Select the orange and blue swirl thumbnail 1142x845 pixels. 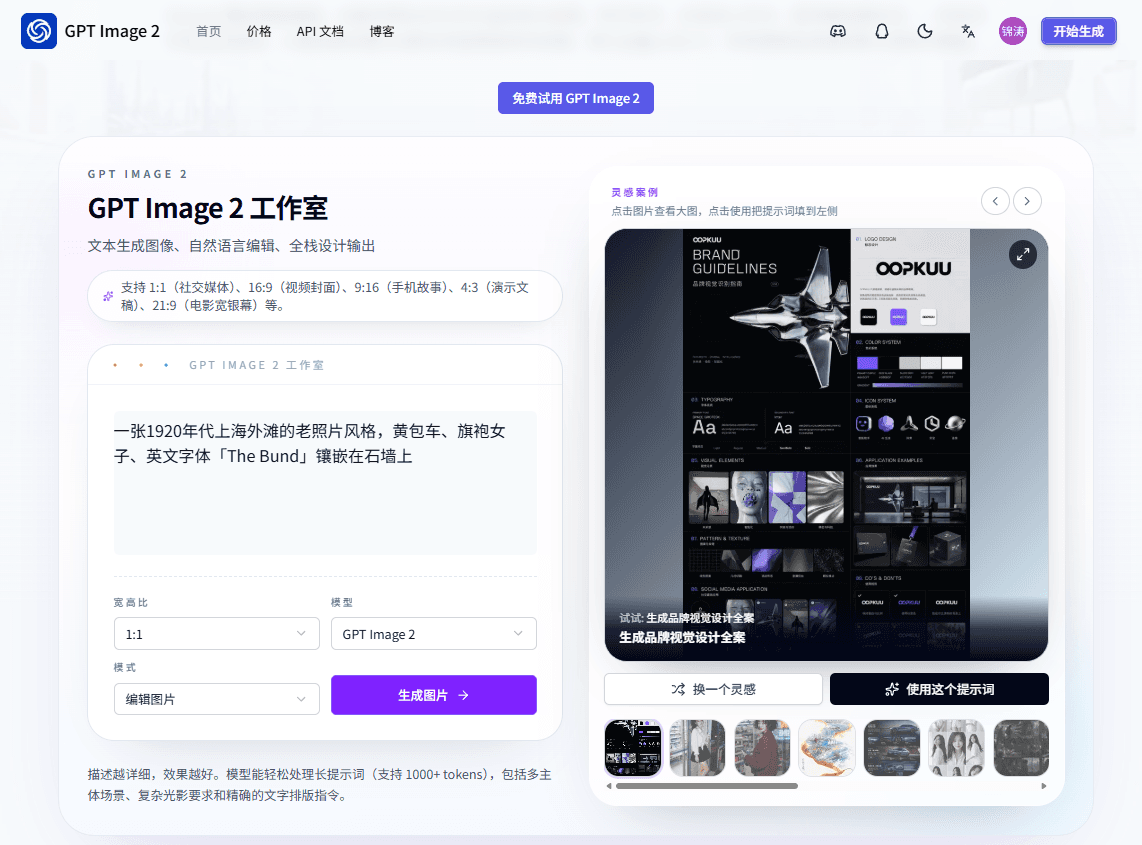(827, 748)
